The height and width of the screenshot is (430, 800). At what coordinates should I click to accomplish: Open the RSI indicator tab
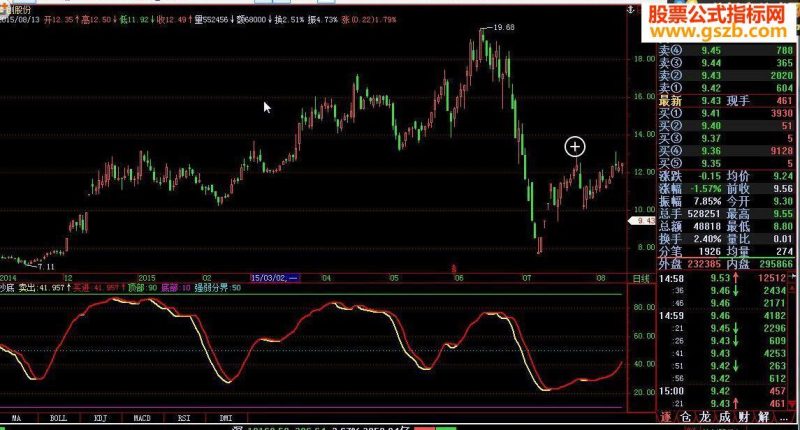(x=184, y=418)
